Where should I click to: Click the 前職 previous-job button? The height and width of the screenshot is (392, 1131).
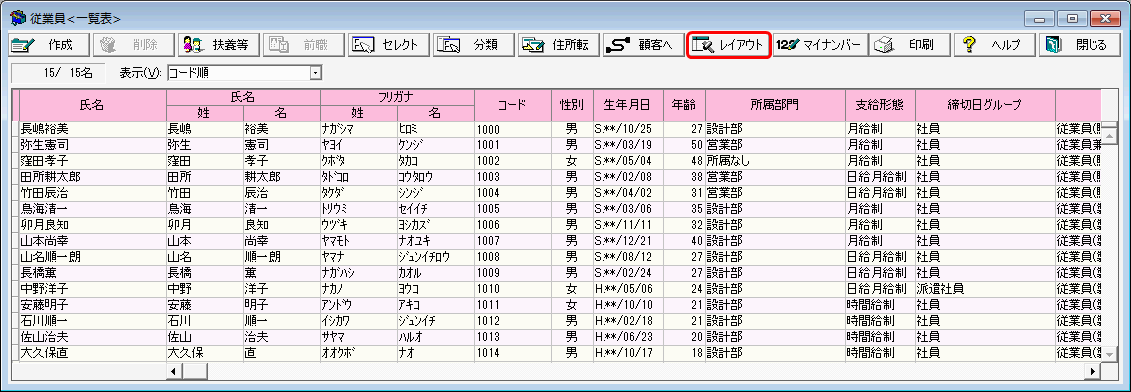[303, 45]
